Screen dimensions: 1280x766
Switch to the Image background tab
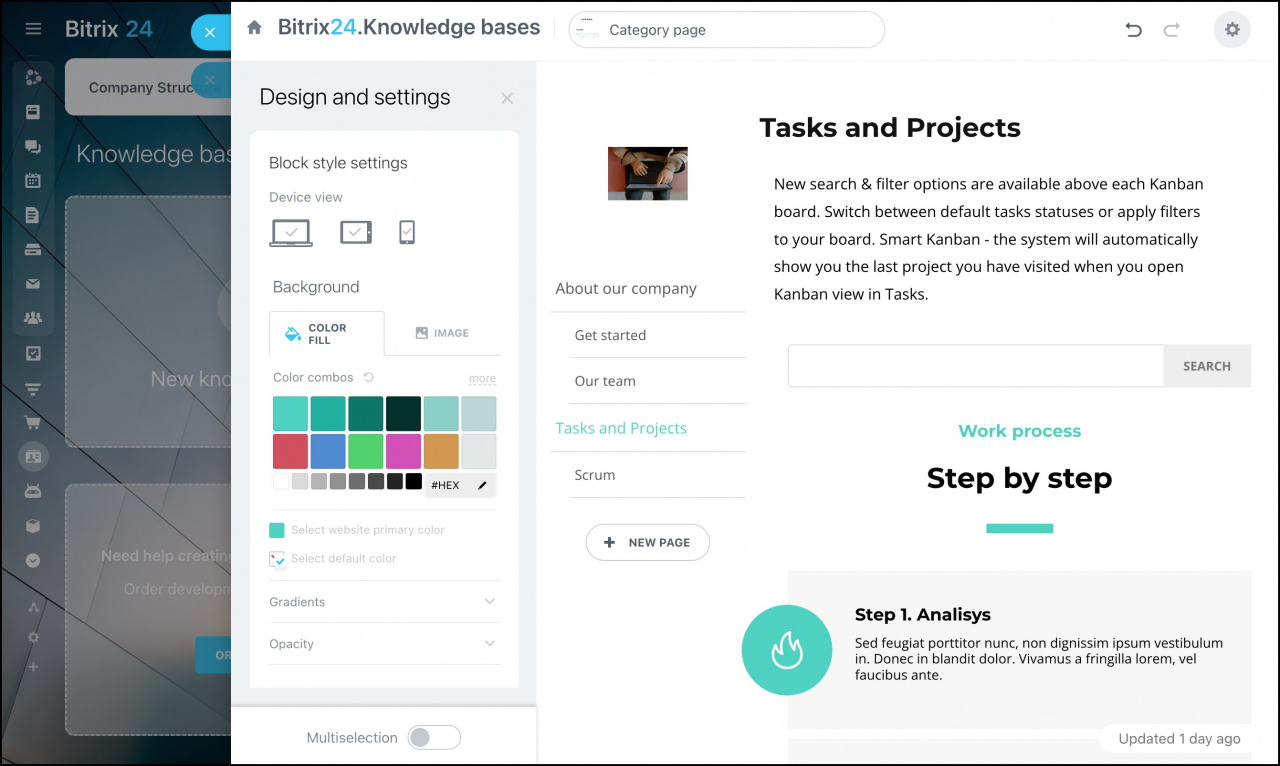pyautogui.click(x=442, y=333)
